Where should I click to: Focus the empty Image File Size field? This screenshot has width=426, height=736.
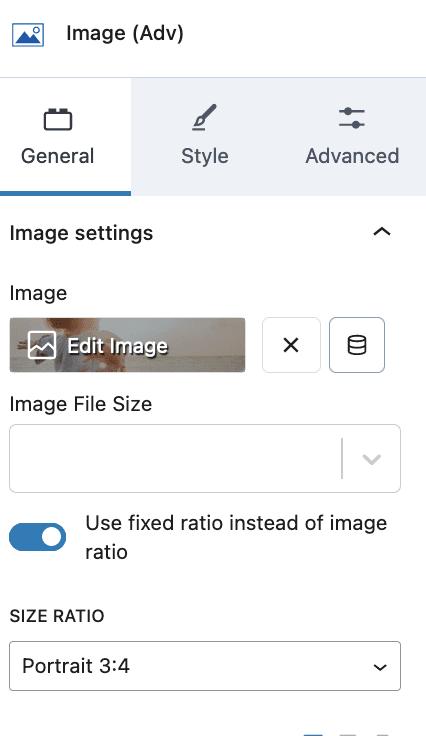(175, 459)
